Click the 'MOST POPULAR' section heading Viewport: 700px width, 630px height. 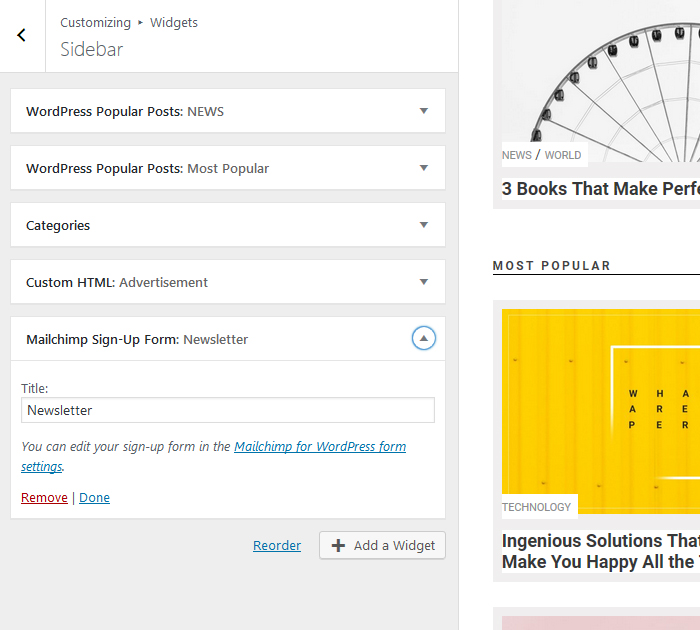552,266
